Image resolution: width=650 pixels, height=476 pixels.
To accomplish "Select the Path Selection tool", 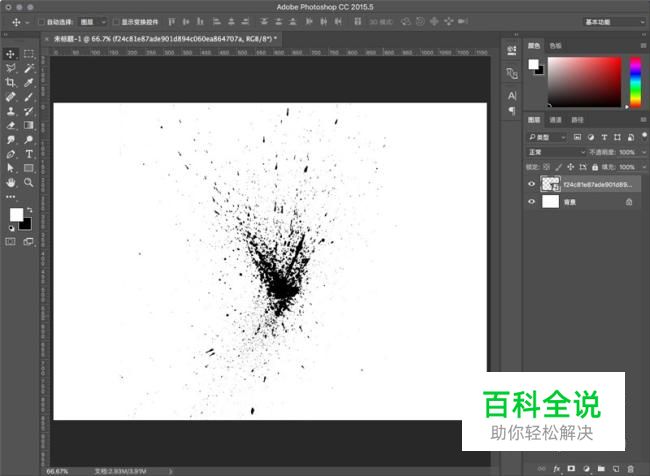I will tap(10, 168).
